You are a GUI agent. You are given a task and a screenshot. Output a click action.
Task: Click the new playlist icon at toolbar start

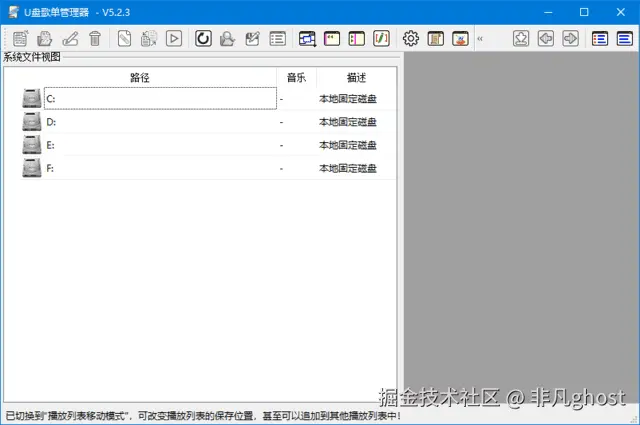pos(20,39)
